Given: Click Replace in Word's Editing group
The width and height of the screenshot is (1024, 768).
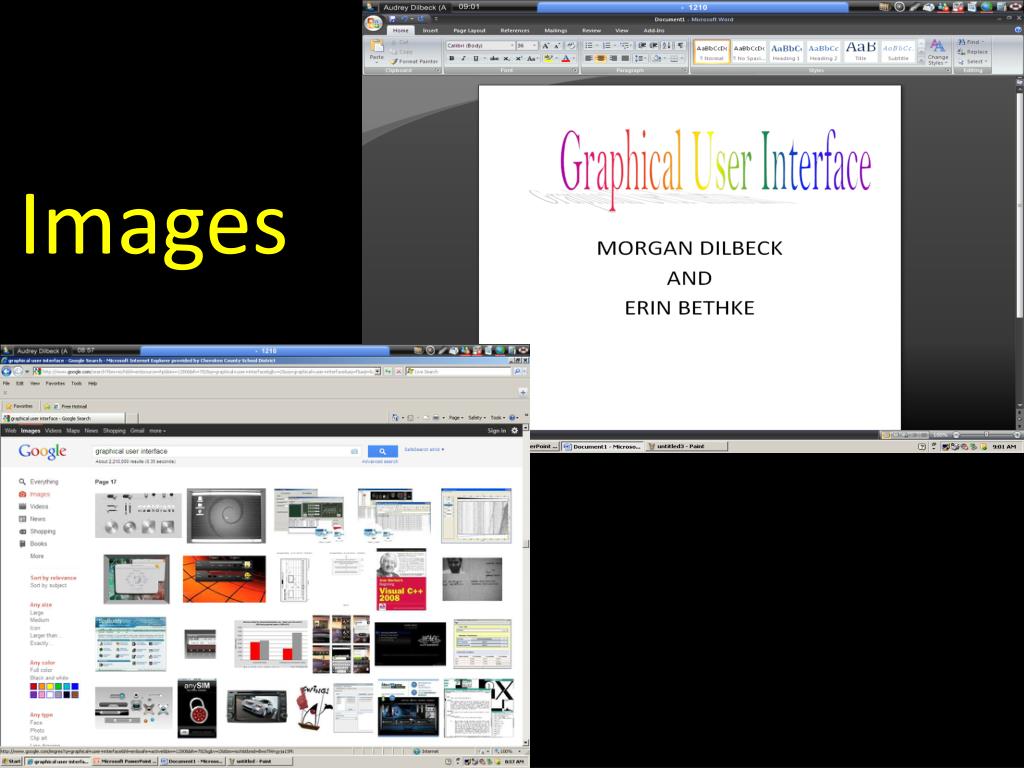Looking at the screenshot, I should 972,52.
